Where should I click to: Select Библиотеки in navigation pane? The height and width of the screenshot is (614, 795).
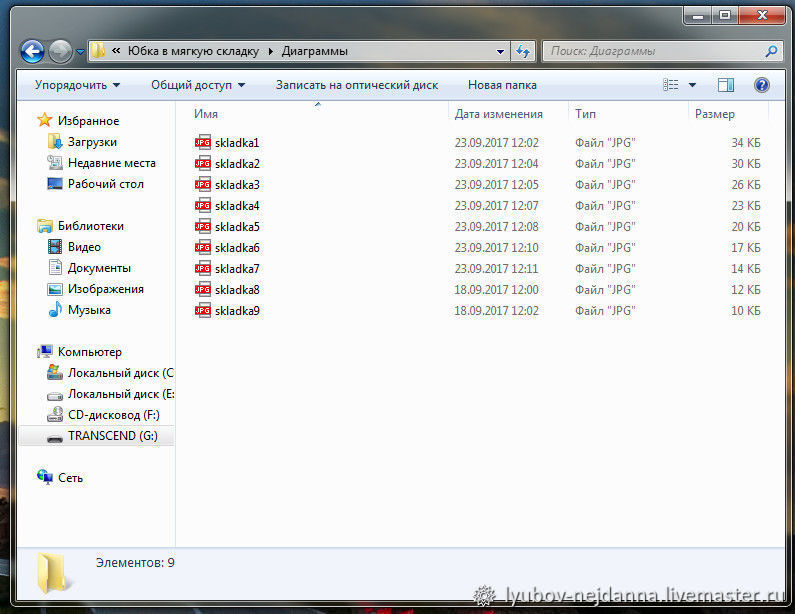90,226
